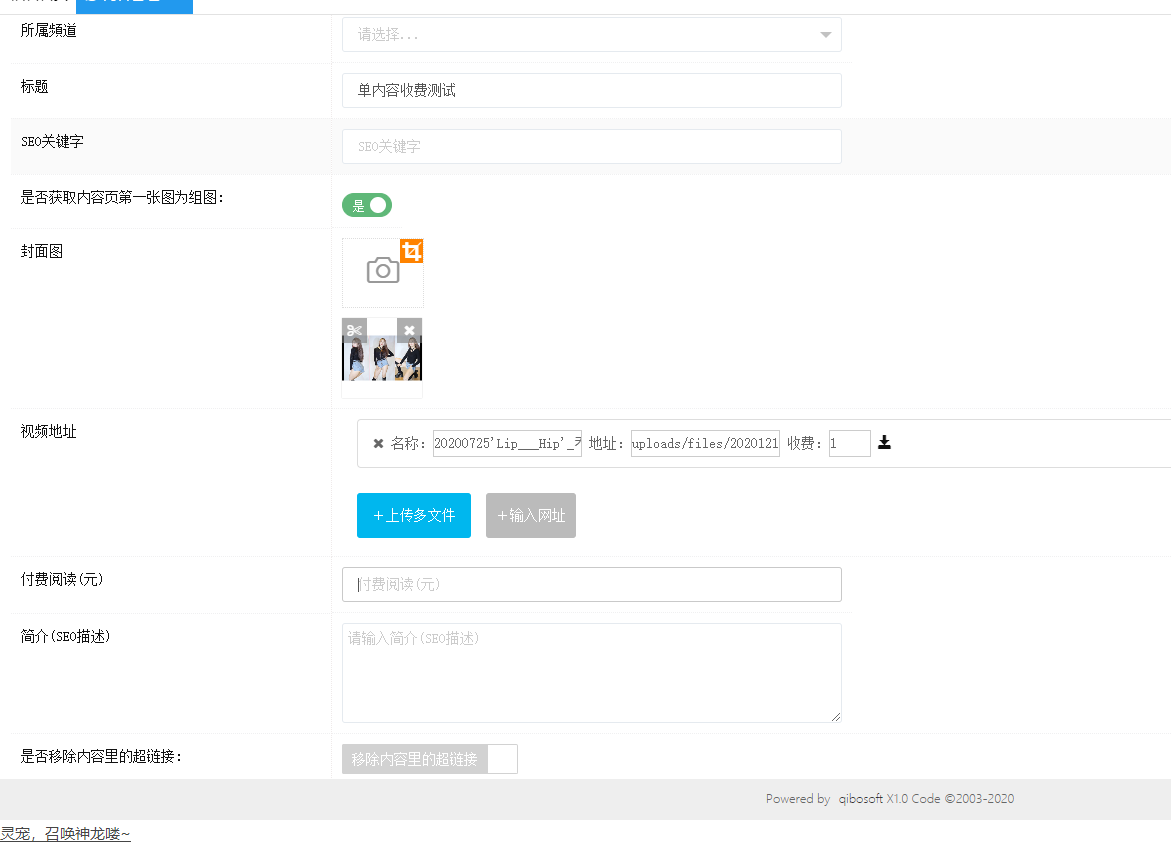Click into the SEO关键字 text field
The height and width of the screenshot is (842, 1171).
[591, 146]
